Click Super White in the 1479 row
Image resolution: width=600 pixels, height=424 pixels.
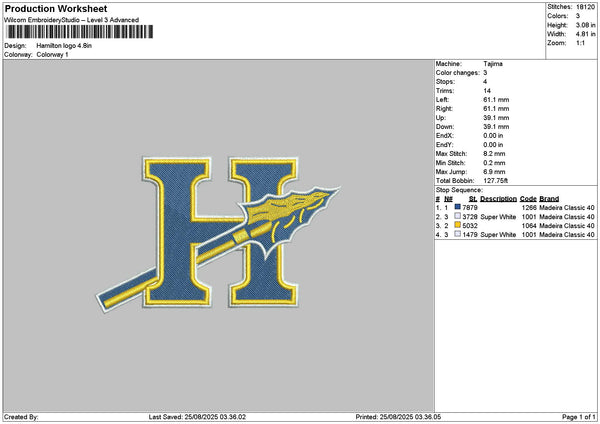[x=498, y=235]
